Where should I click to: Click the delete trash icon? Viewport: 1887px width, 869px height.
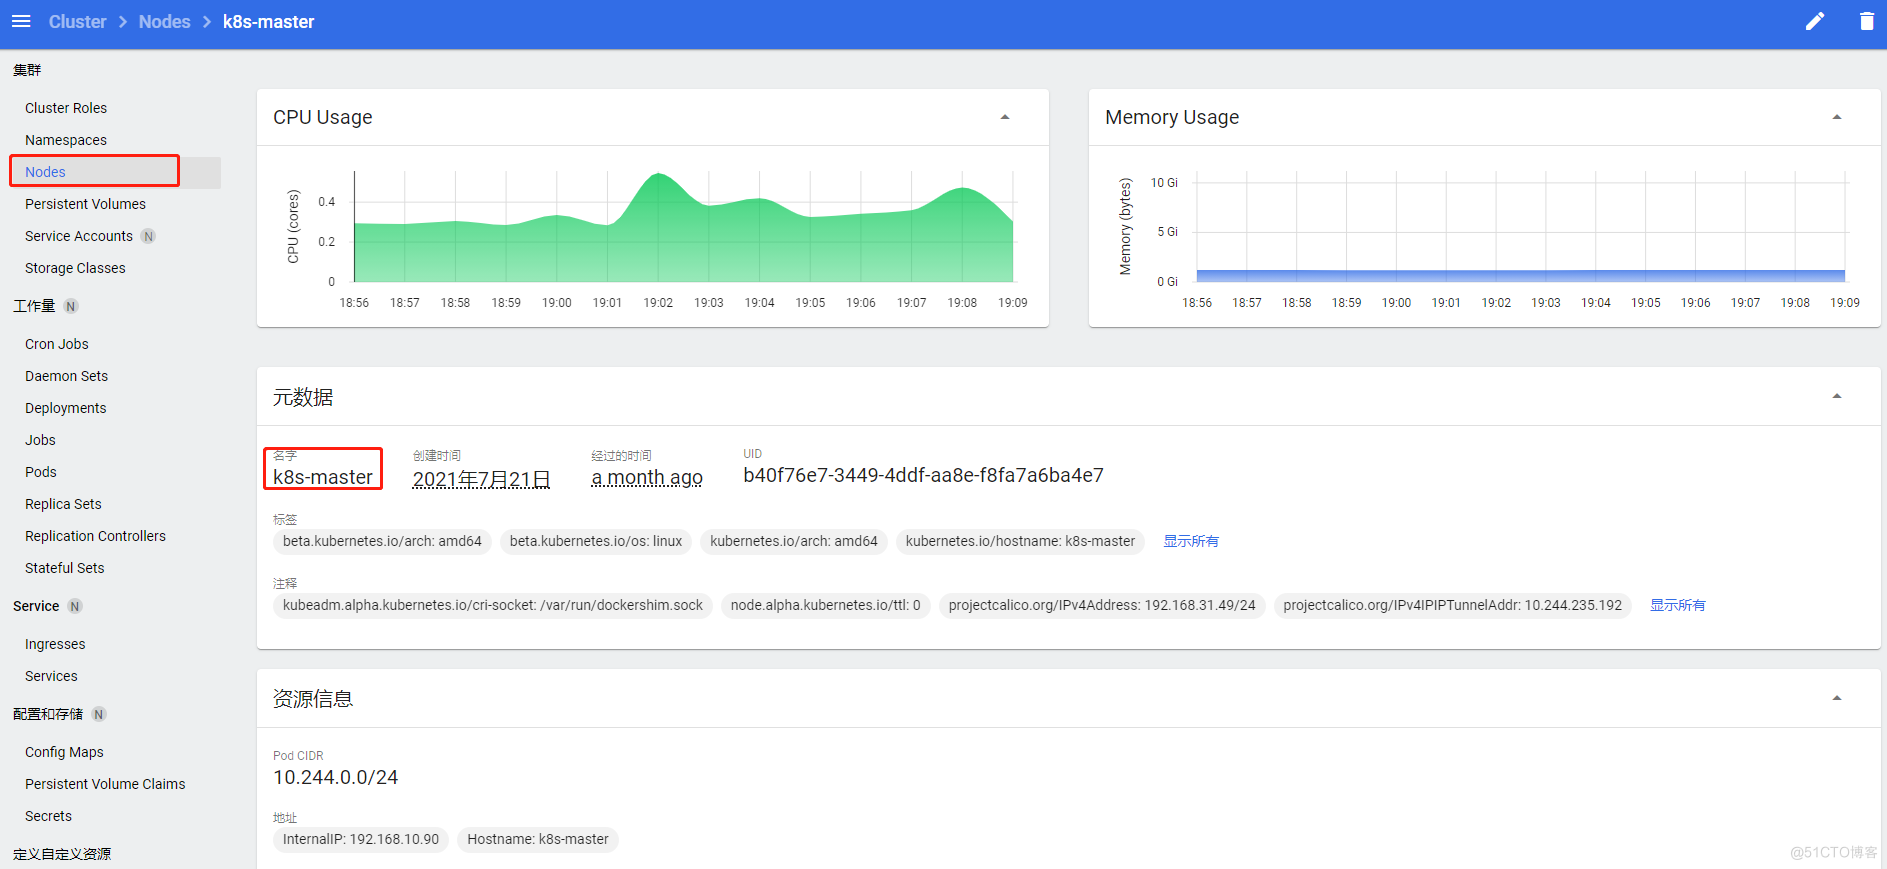[1867, 21]
